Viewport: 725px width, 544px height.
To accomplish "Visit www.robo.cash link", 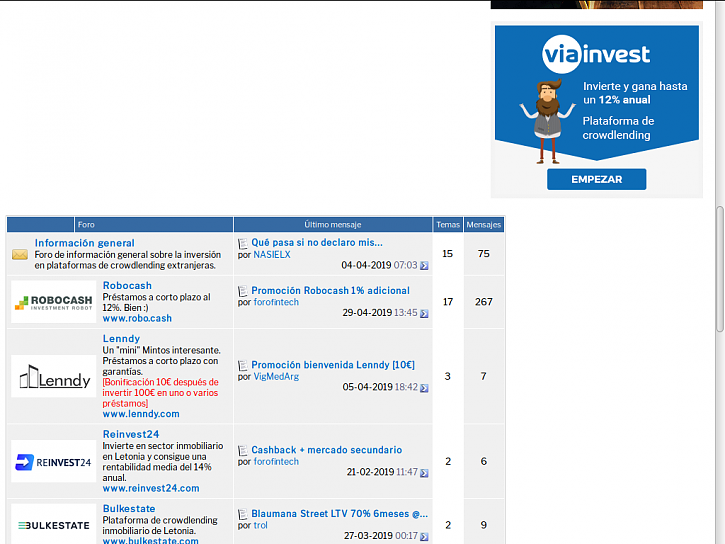I will click(x=137, y=318).
